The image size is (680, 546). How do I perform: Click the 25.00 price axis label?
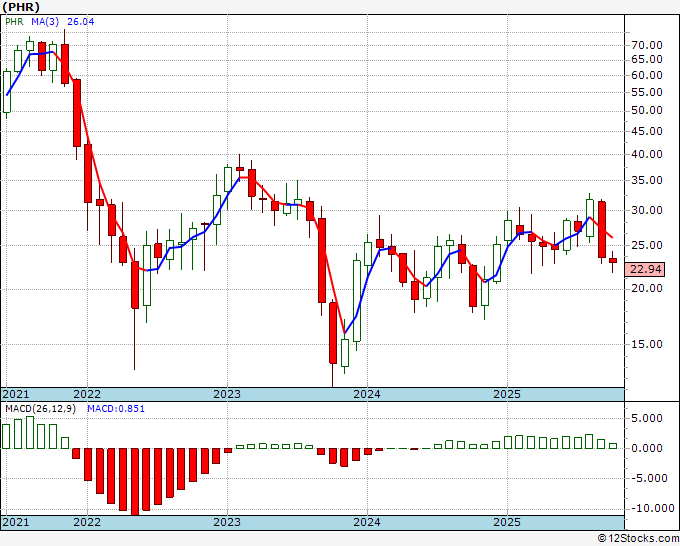pyautogui.click(x=647, y=245)
